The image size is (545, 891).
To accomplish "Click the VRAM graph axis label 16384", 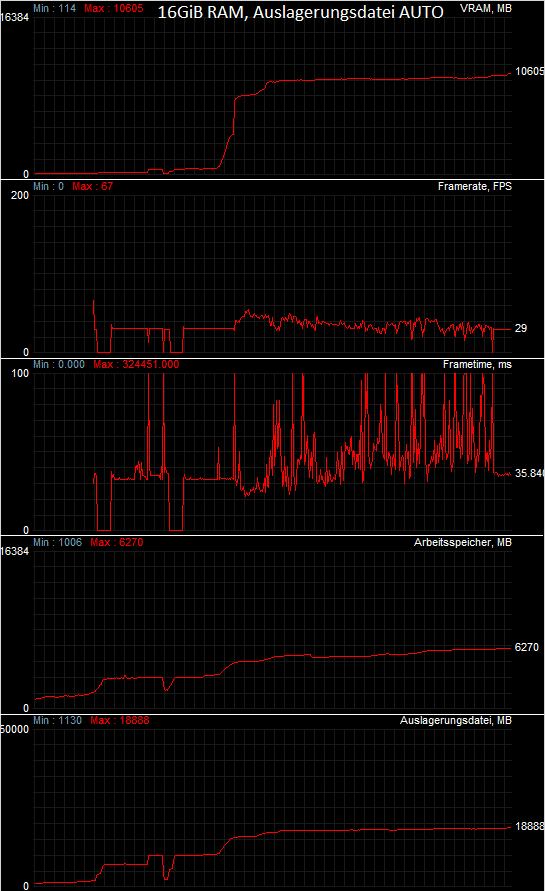I will [15, 18].
